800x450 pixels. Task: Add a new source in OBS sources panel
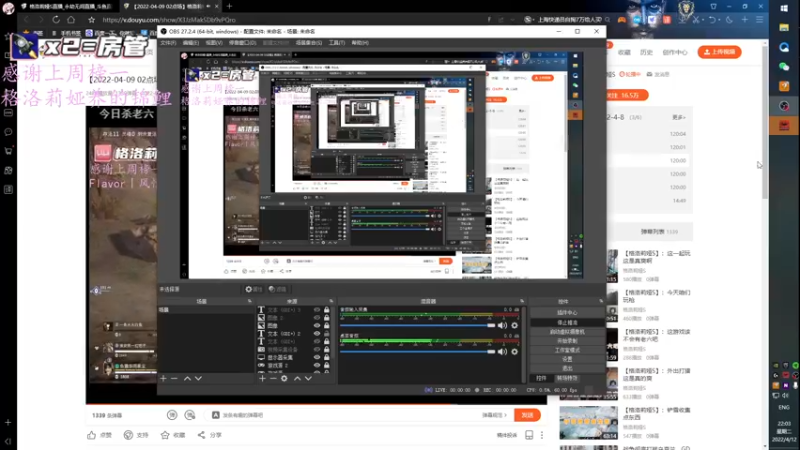(262, 379)
